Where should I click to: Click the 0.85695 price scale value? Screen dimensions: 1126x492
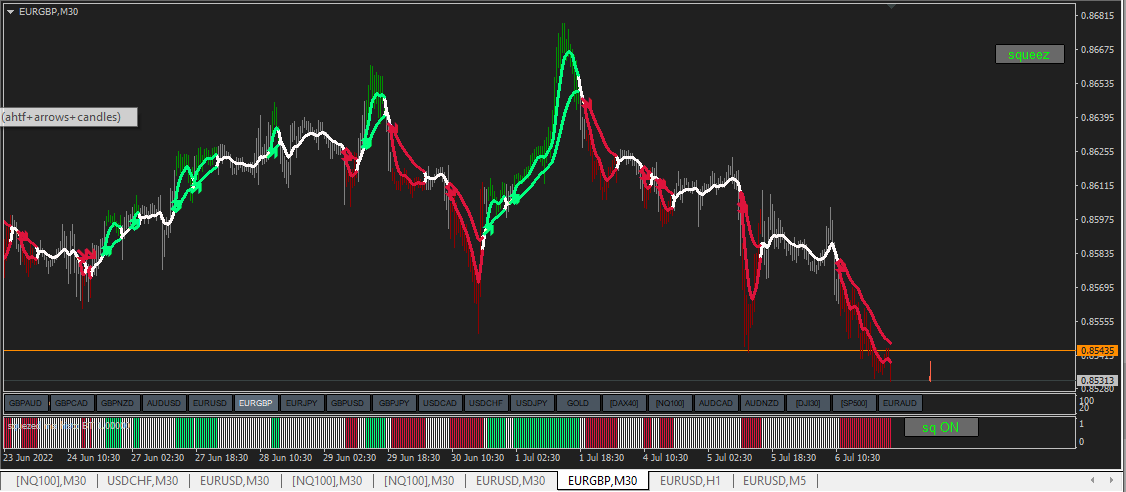click(x=1099, y=287)
